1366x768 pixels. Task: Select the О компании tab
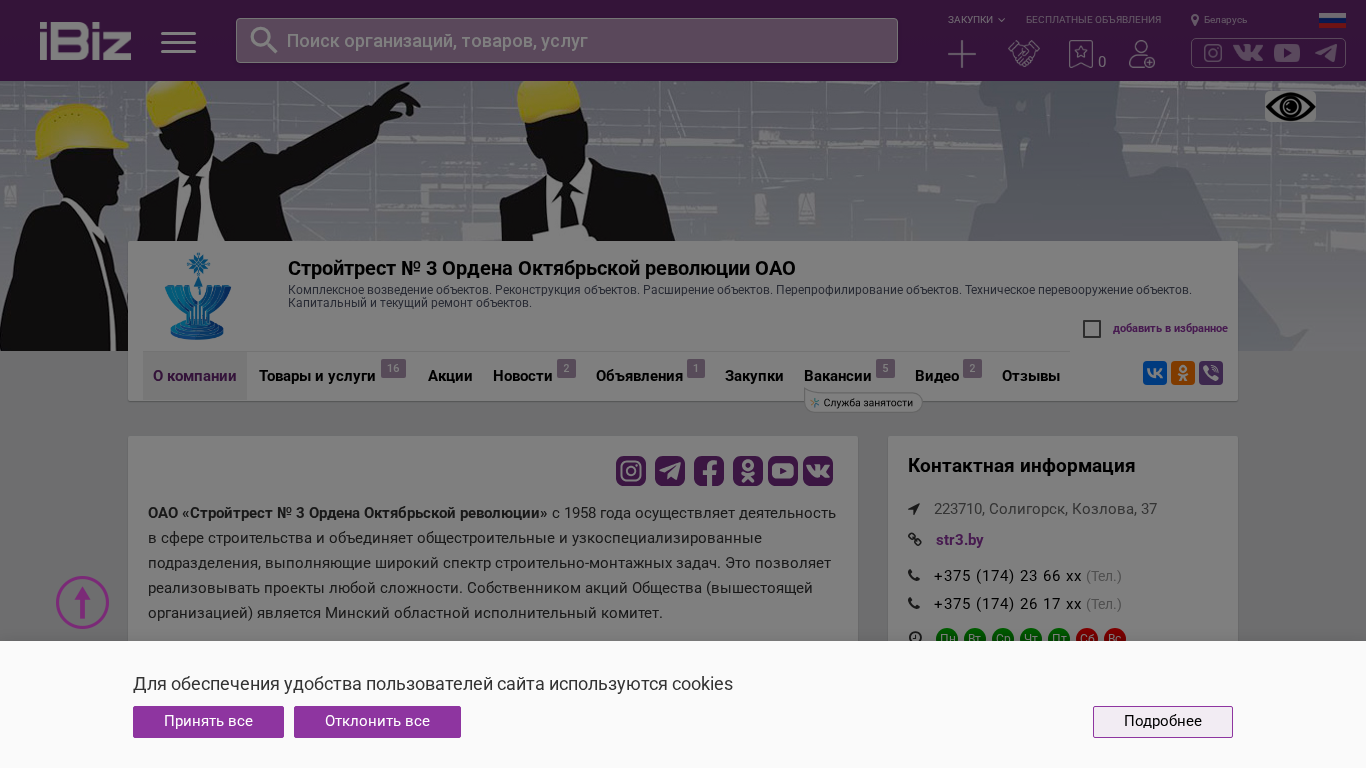[195, 376]
